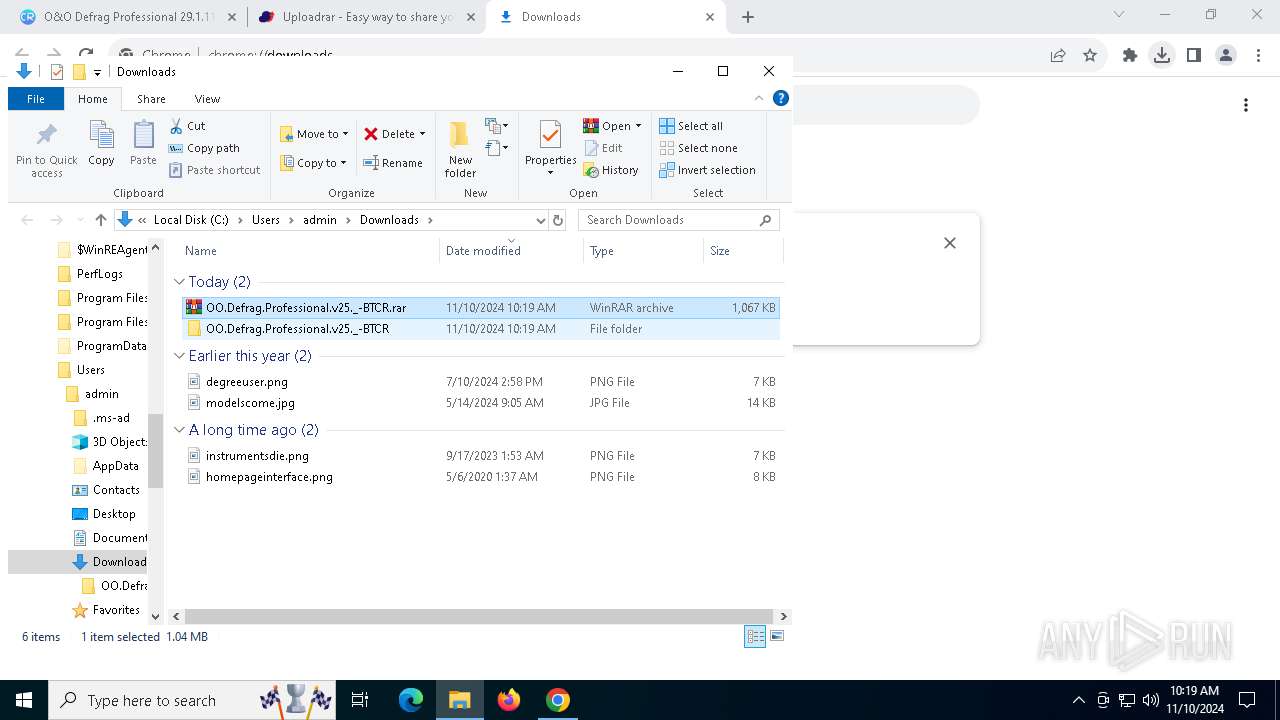Open the Copy to dropdown
Screen dimensions: 1280x720
[313, 163]
